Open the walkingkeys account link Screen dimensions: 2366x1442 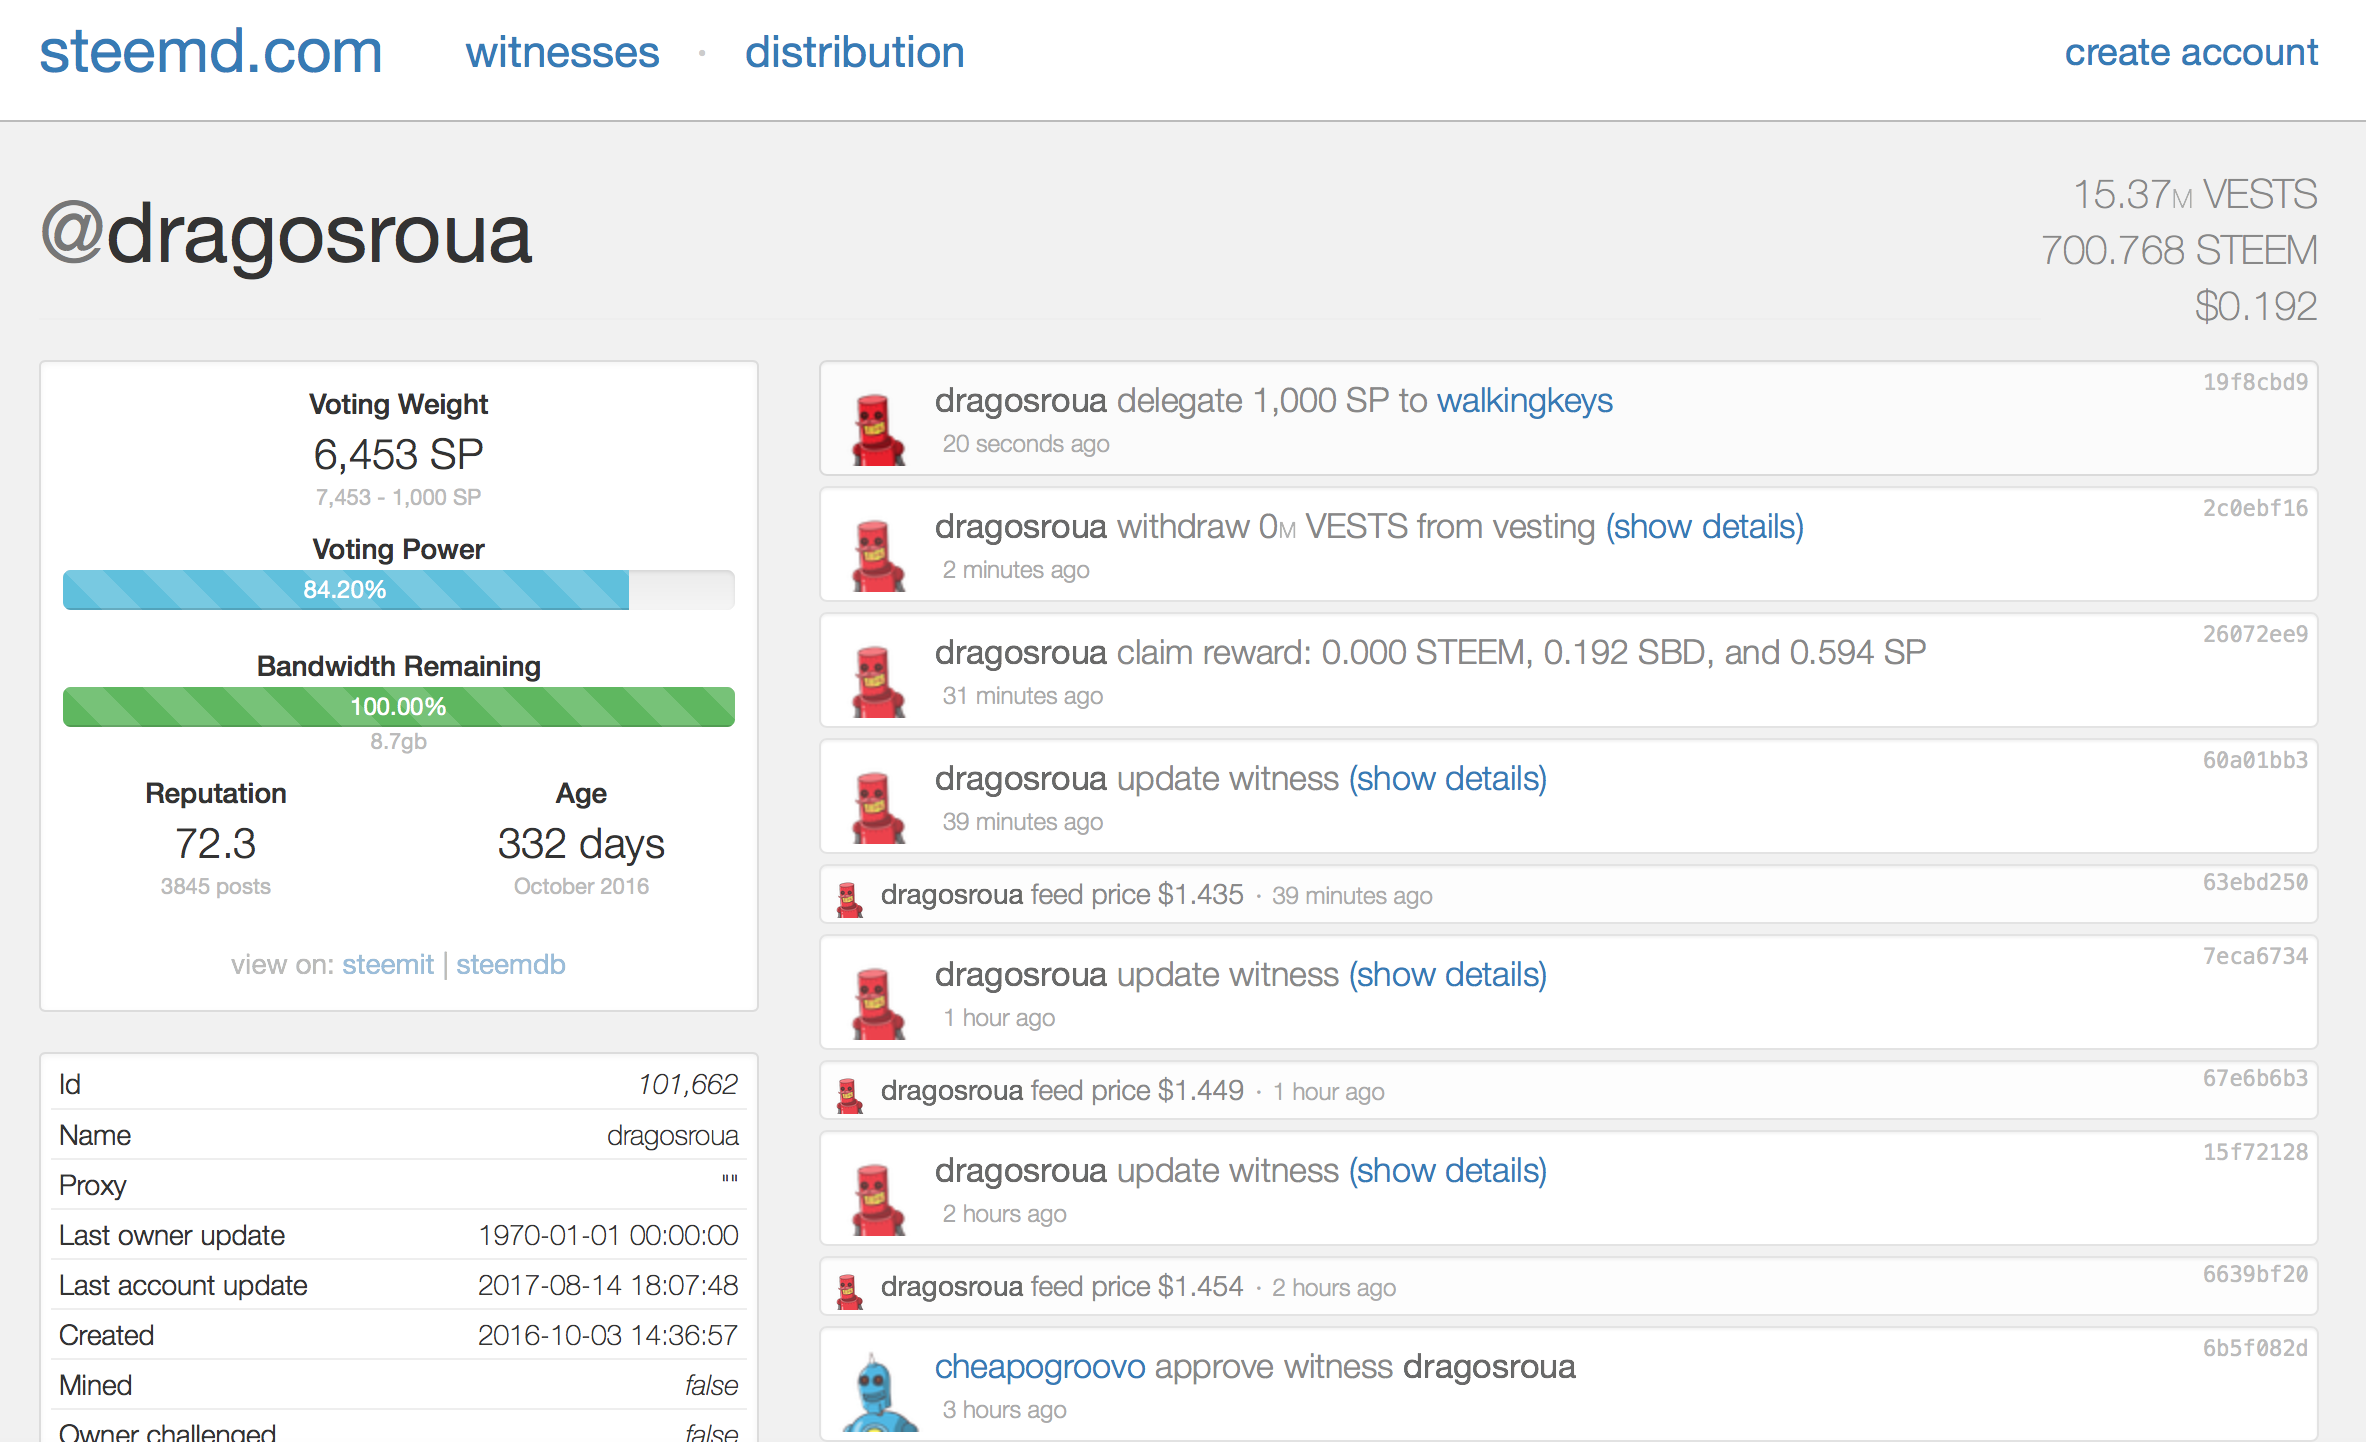1524,400
